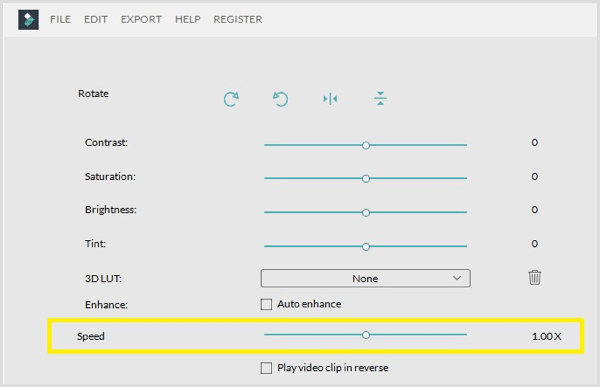Screen dimensions: 600x387
Task: Click the 3D LUT: label
Action: pyautogui.click(x=103, y=278)
